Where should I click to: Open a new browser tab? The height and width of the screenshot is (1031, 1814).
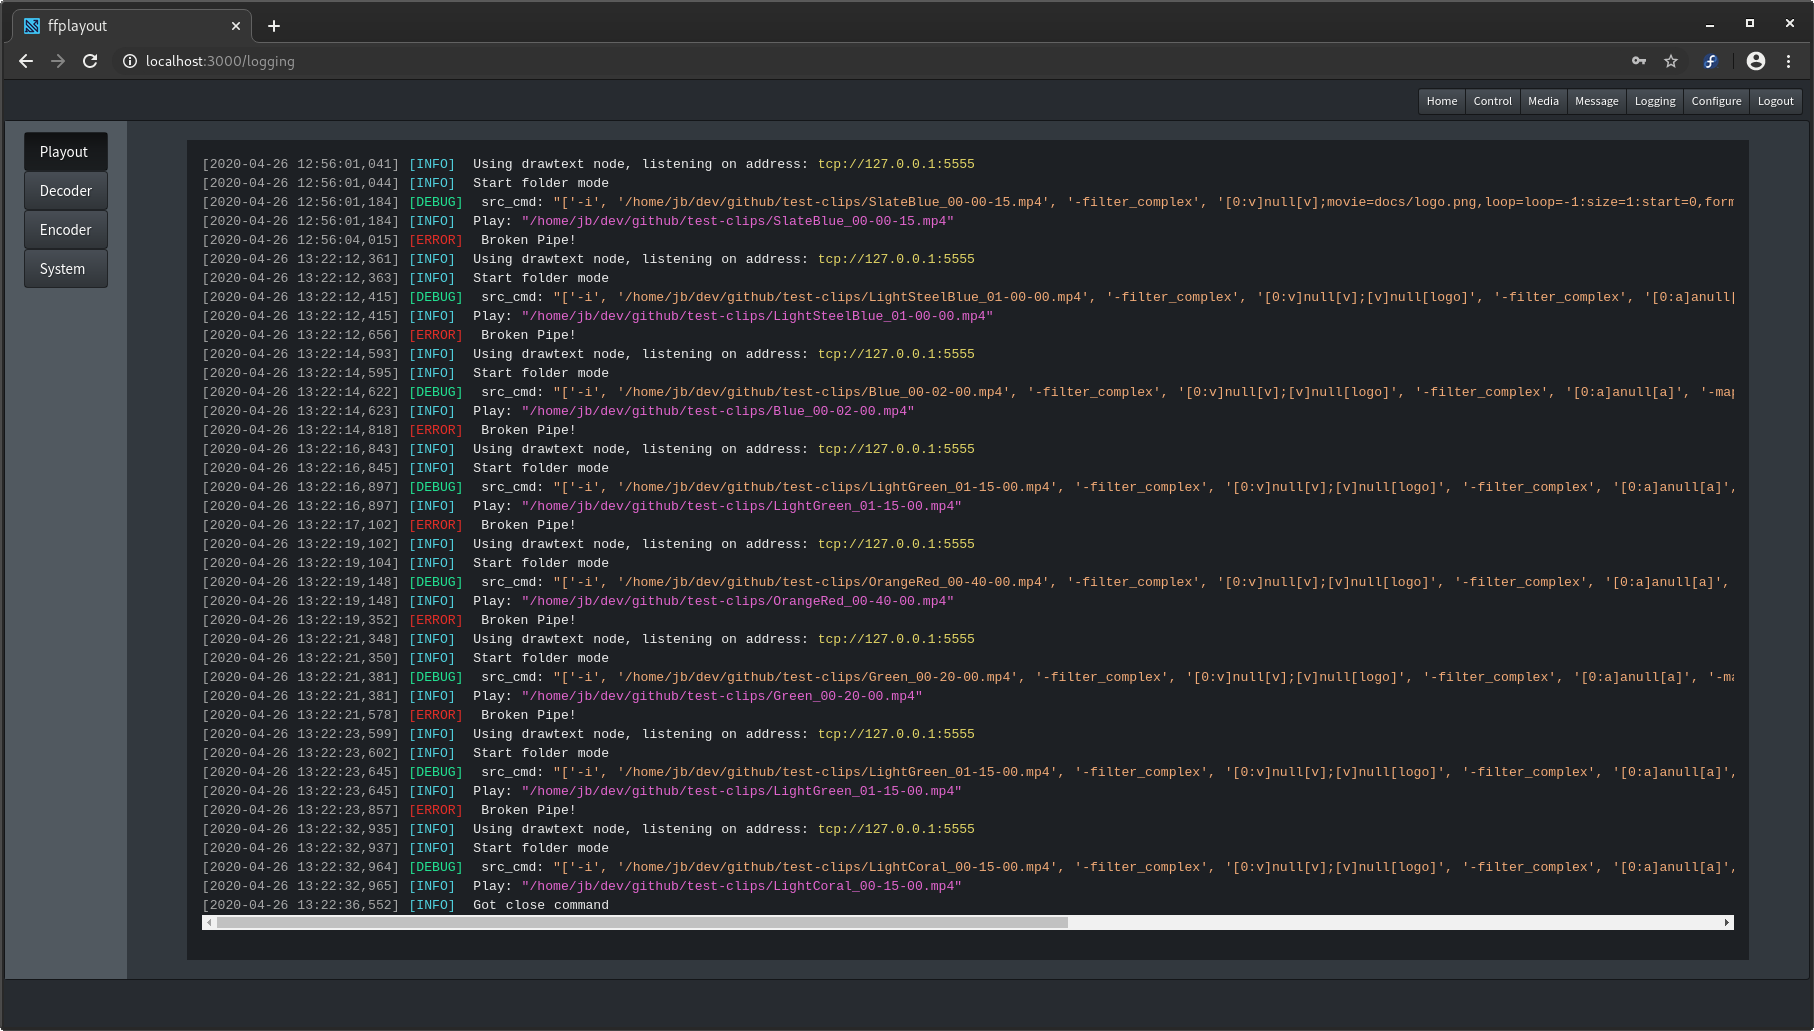[274, 26]
